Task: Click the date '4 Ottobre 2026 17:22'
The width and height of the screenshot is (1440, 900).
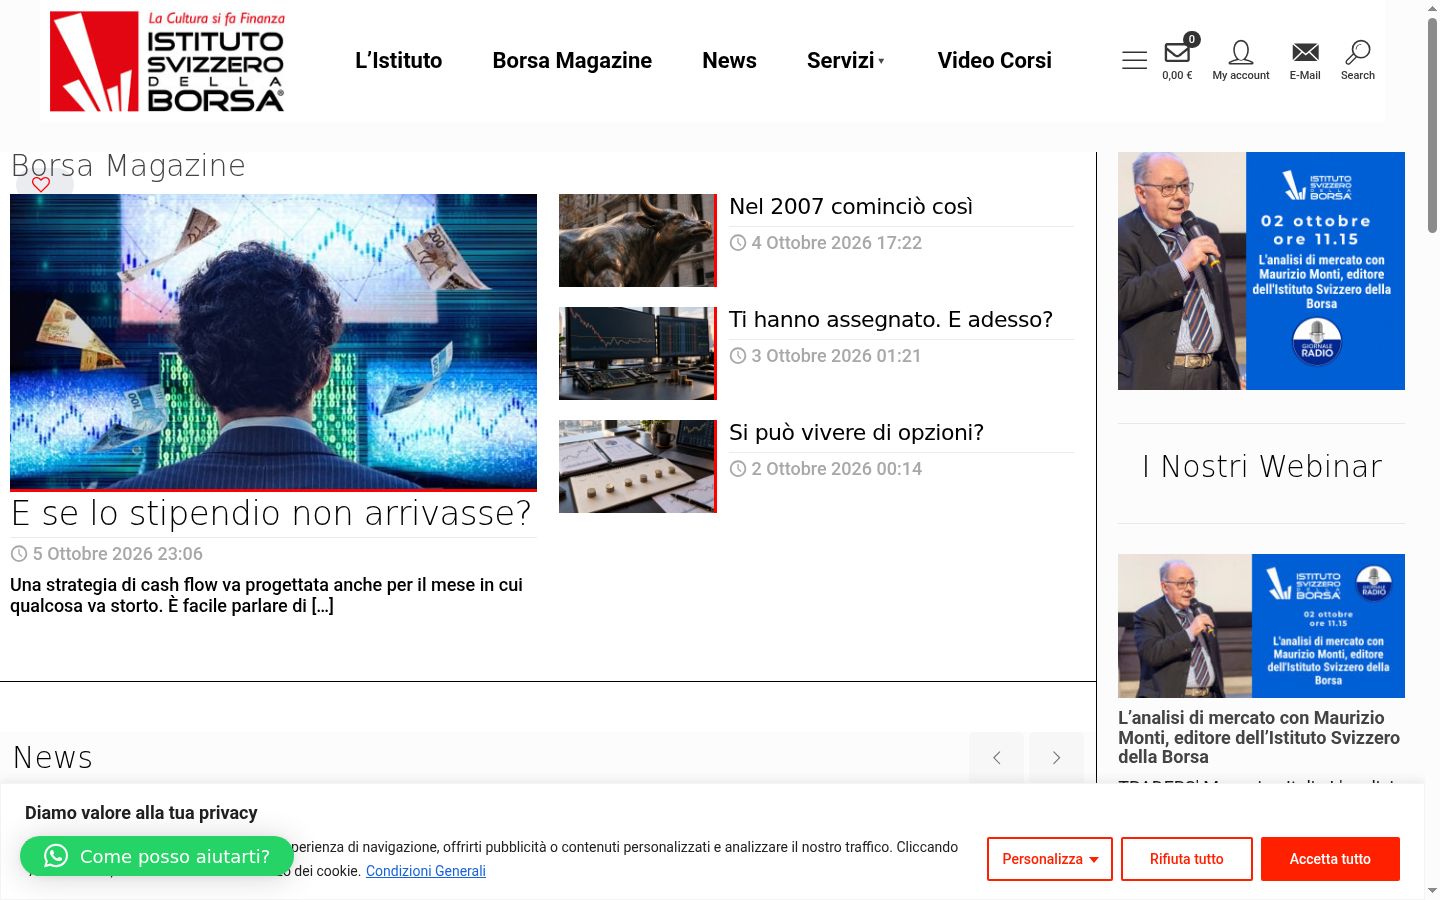Action: [837, 243]
